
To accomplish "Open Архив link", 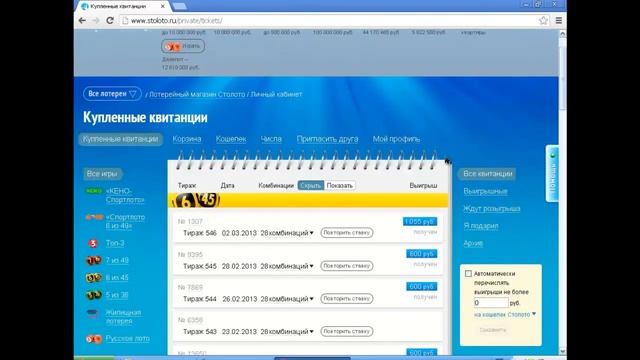I will click(473, 243).
